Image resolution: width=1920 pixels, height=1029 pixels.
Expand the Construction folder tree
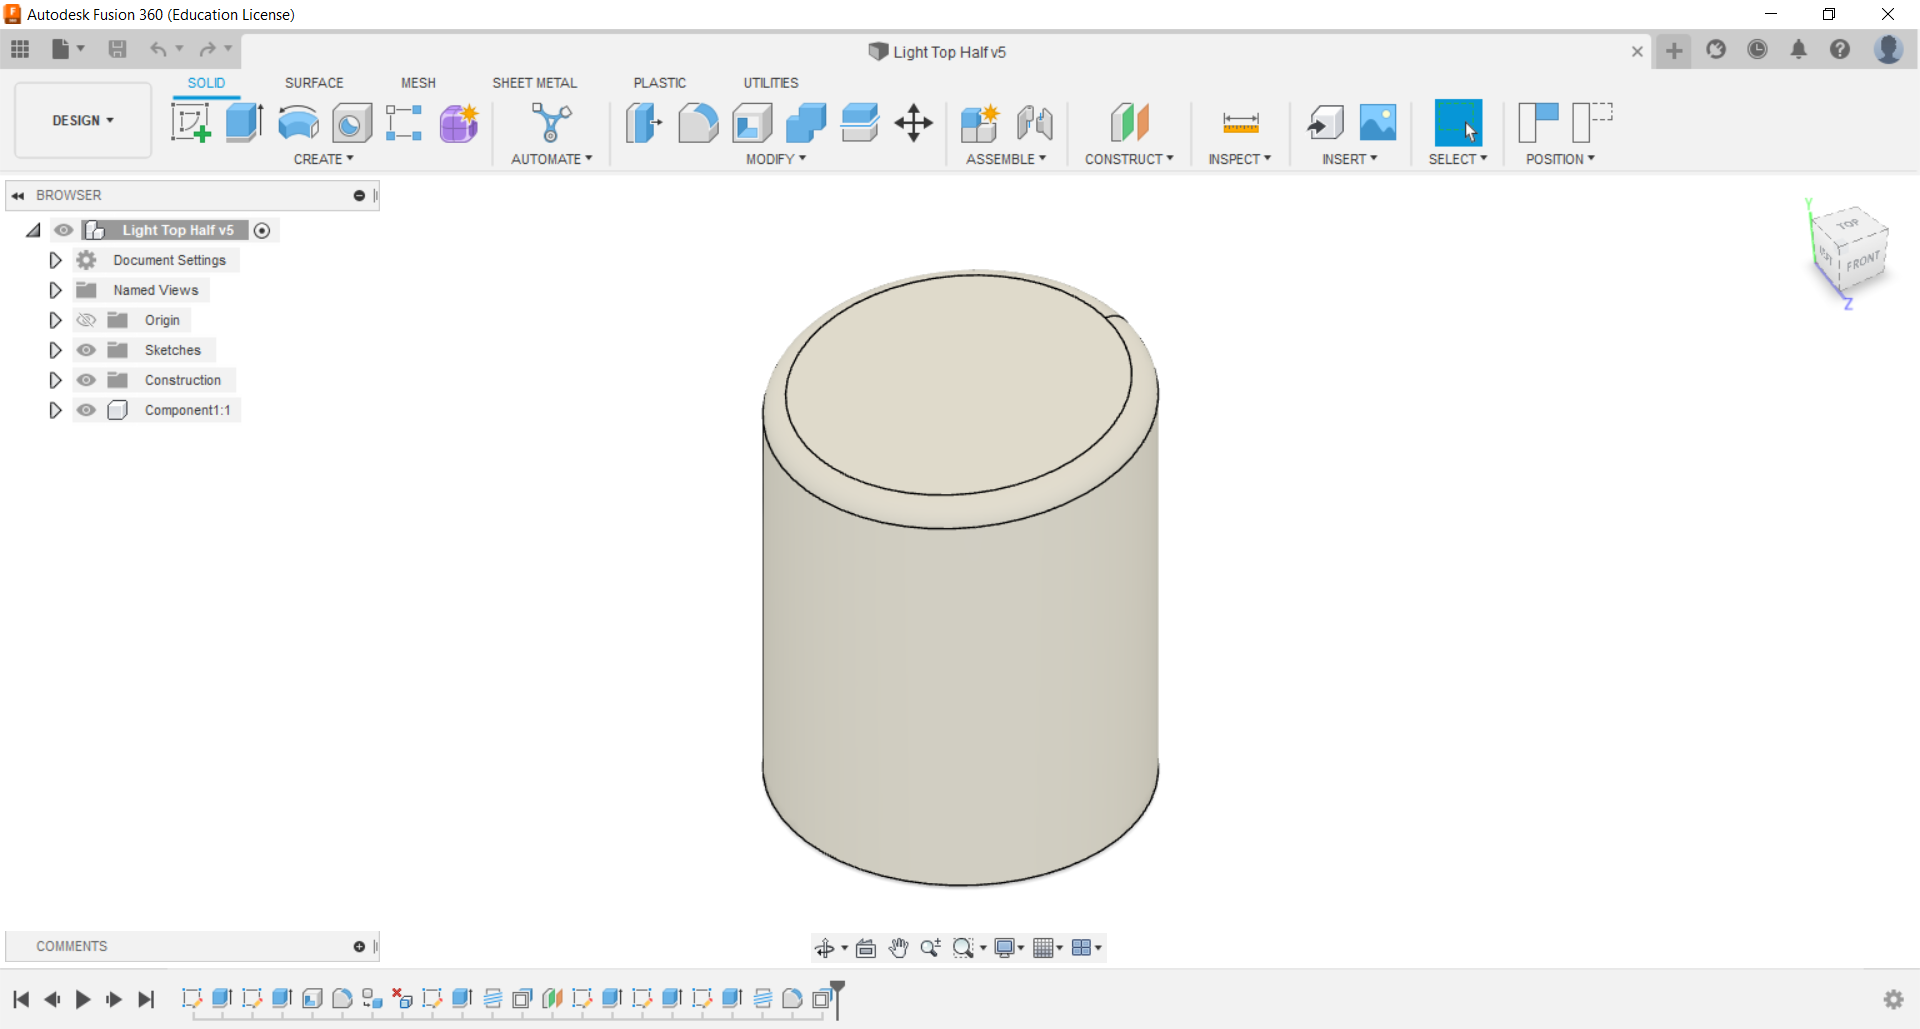tap(55, 380)
